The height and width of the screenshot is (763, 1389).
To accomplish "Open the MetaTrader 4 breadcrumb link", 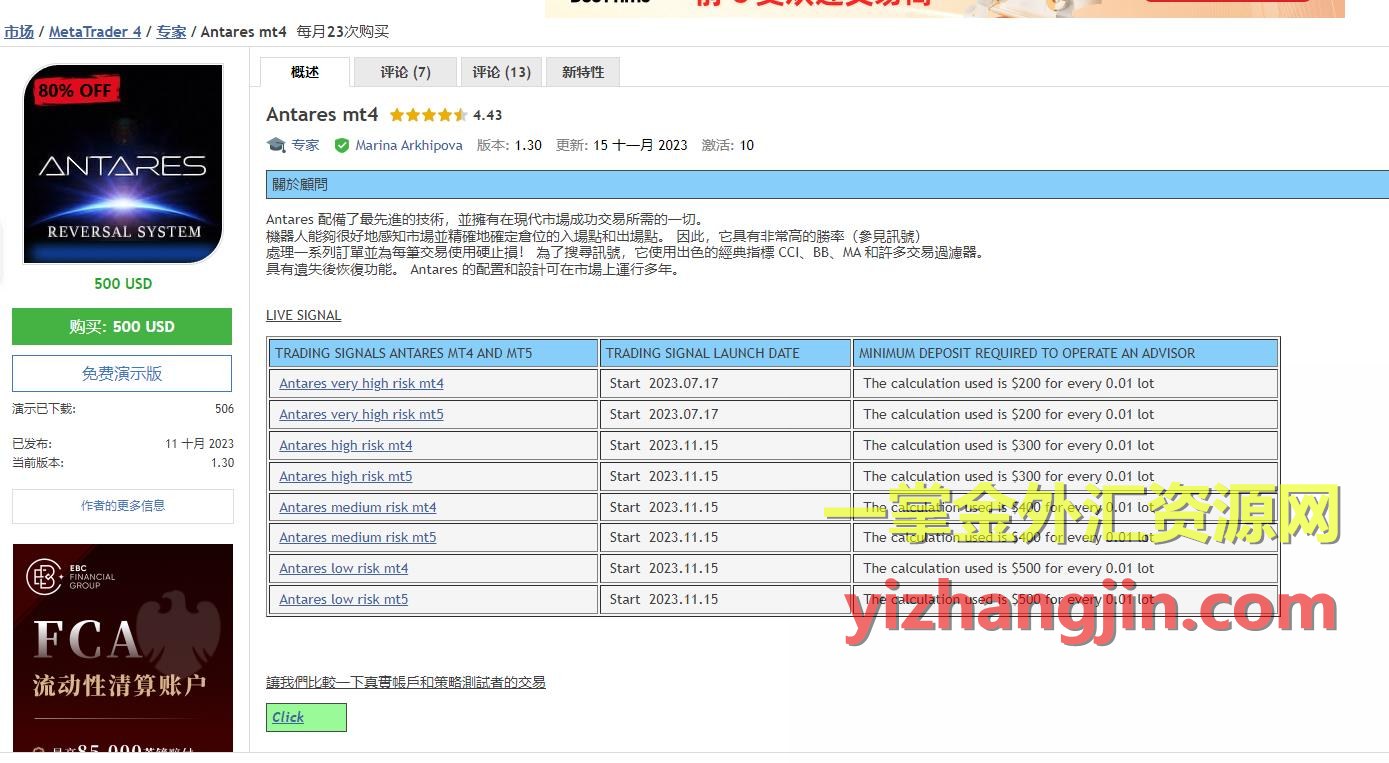I will pyautogui.click(x=95, y=32).
